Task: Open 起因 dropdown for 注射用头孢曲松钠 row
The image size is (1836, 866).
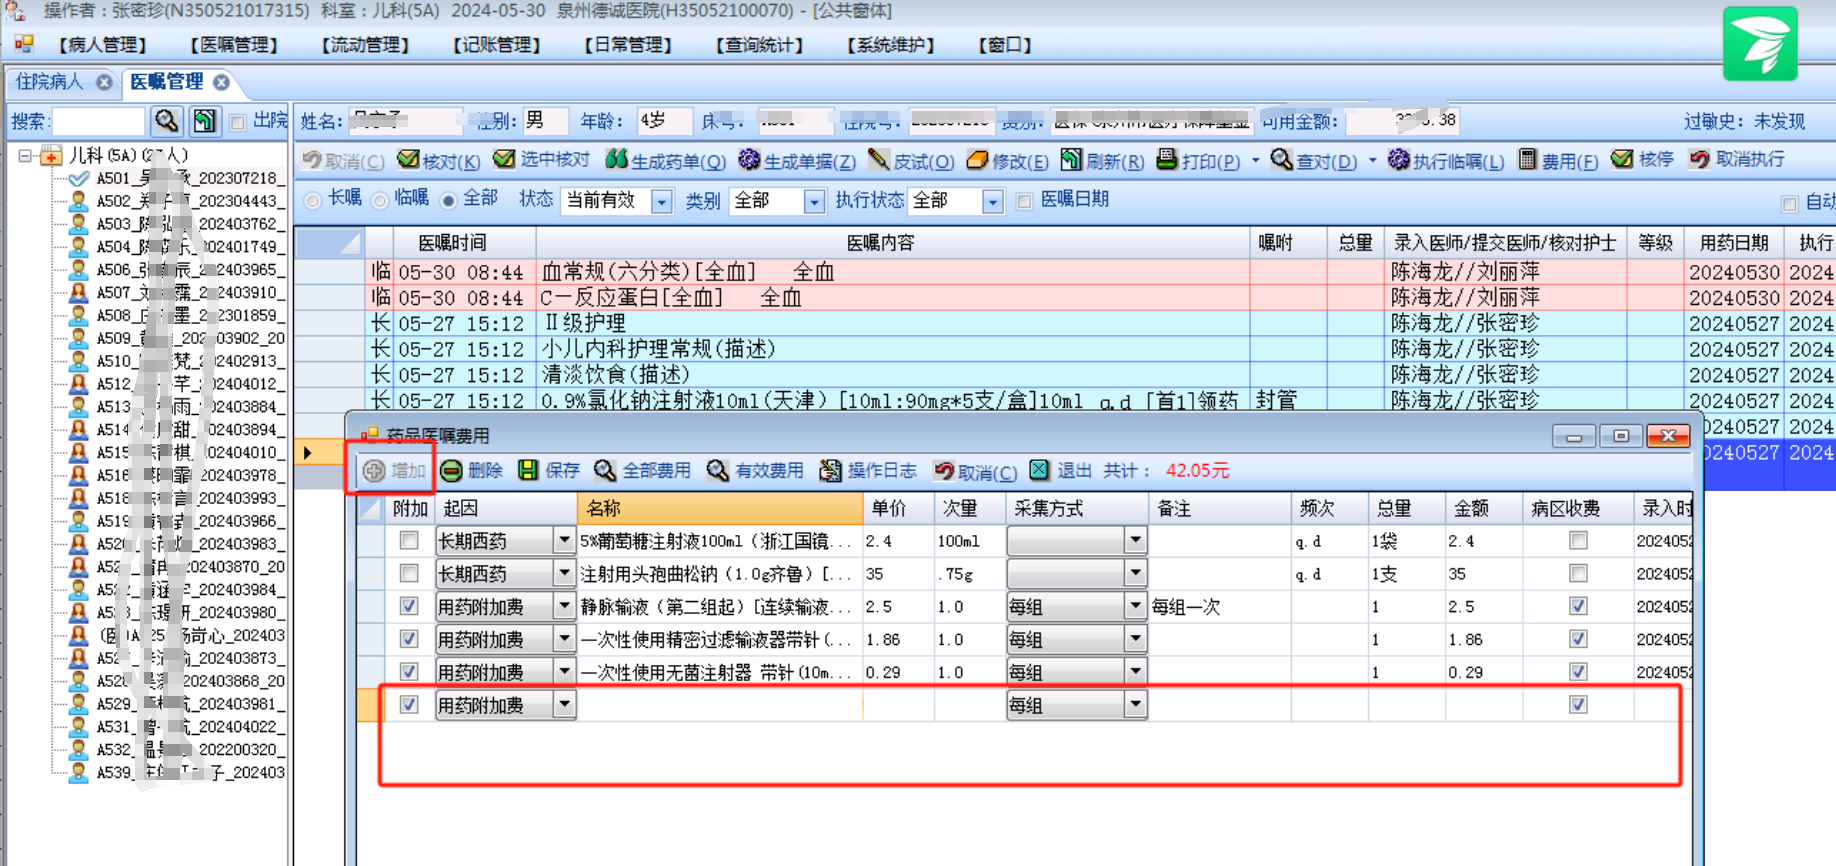Action: tap(564, 574)
